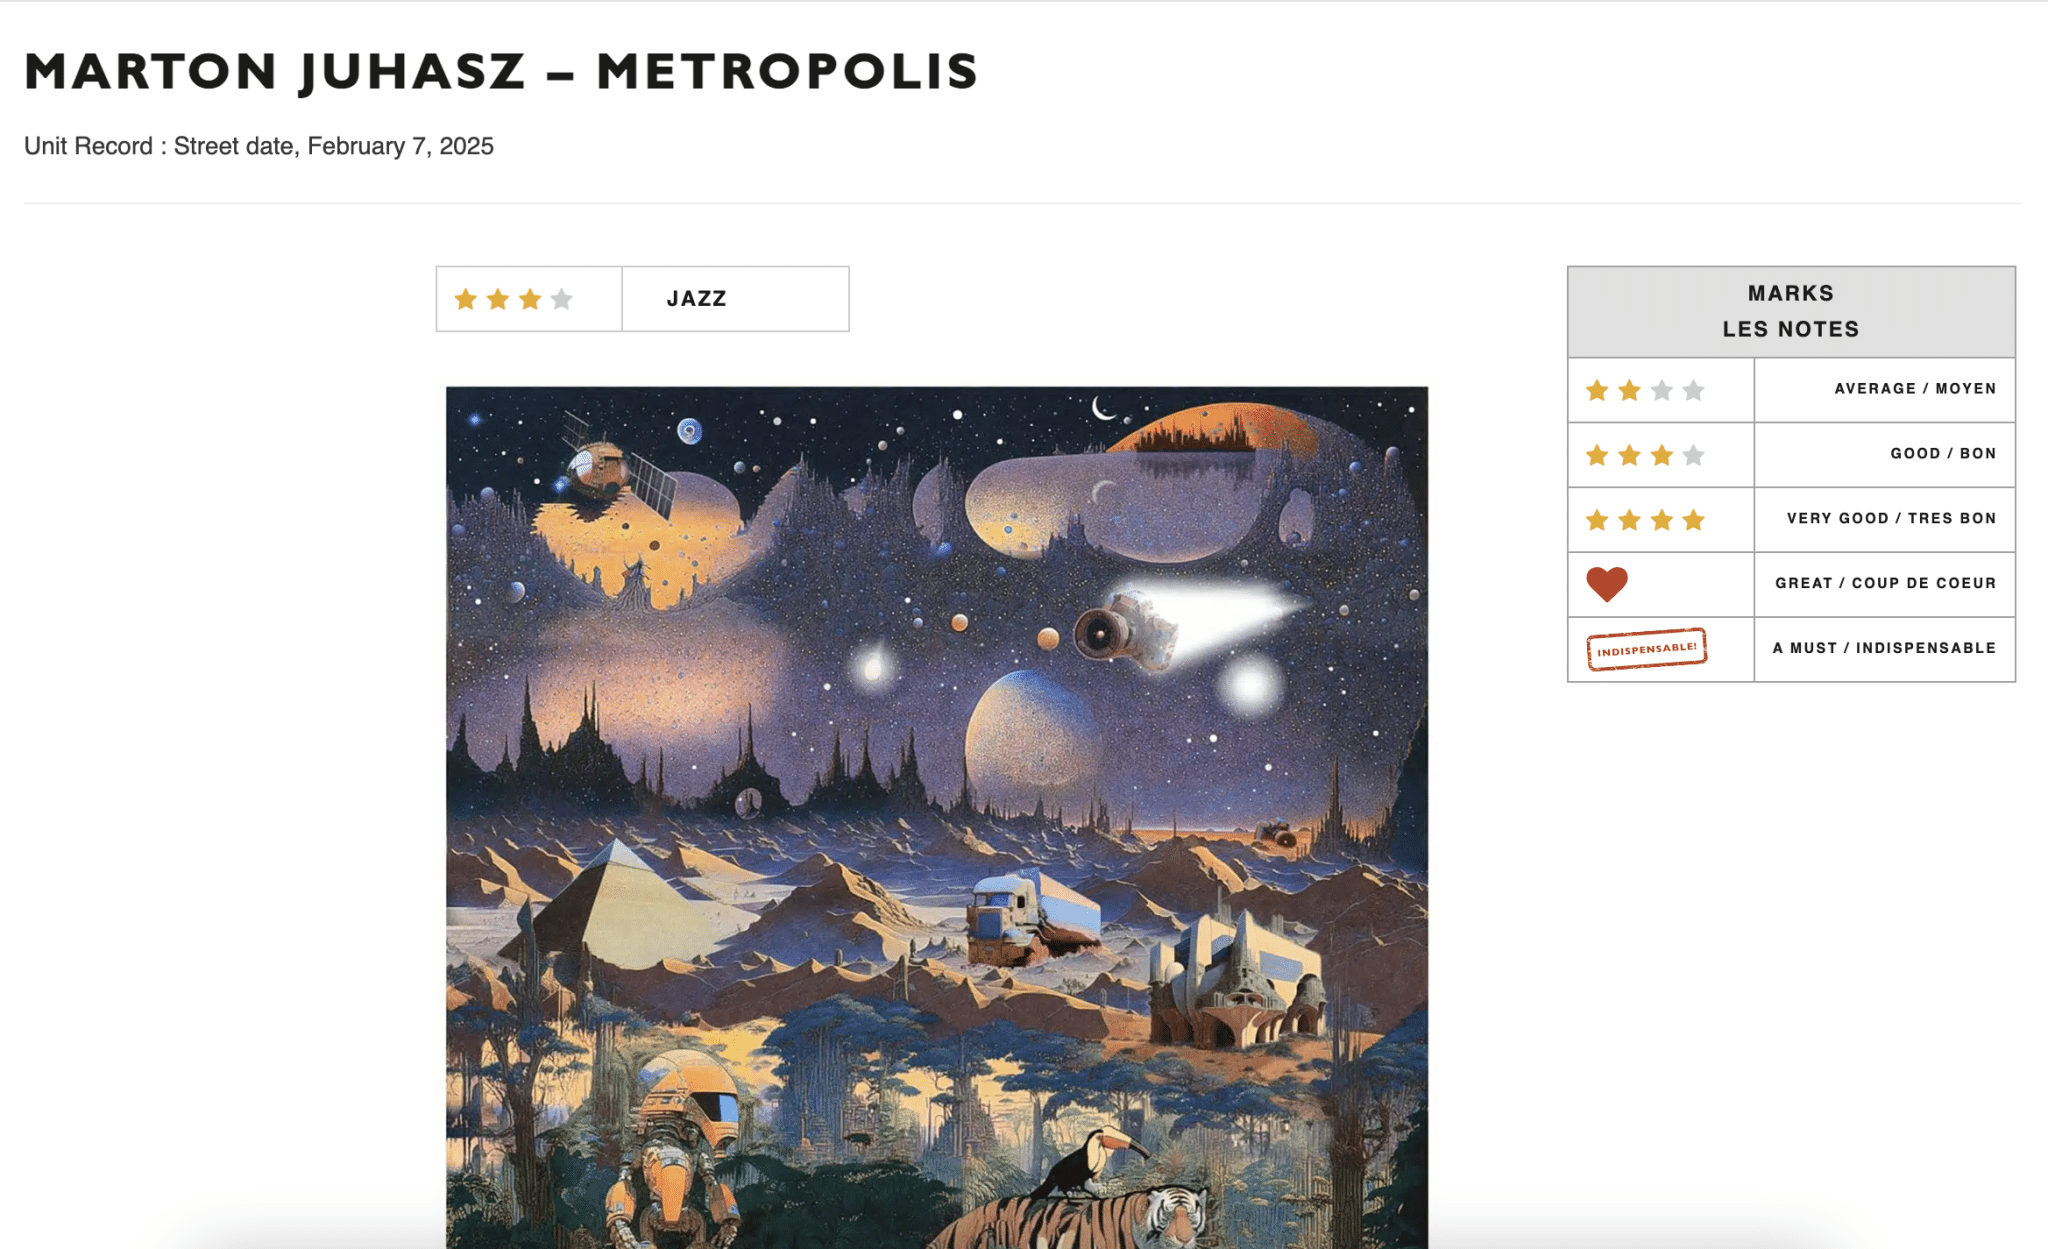Click the Marton Juhasz – Metropolis title

coord(501,72)
